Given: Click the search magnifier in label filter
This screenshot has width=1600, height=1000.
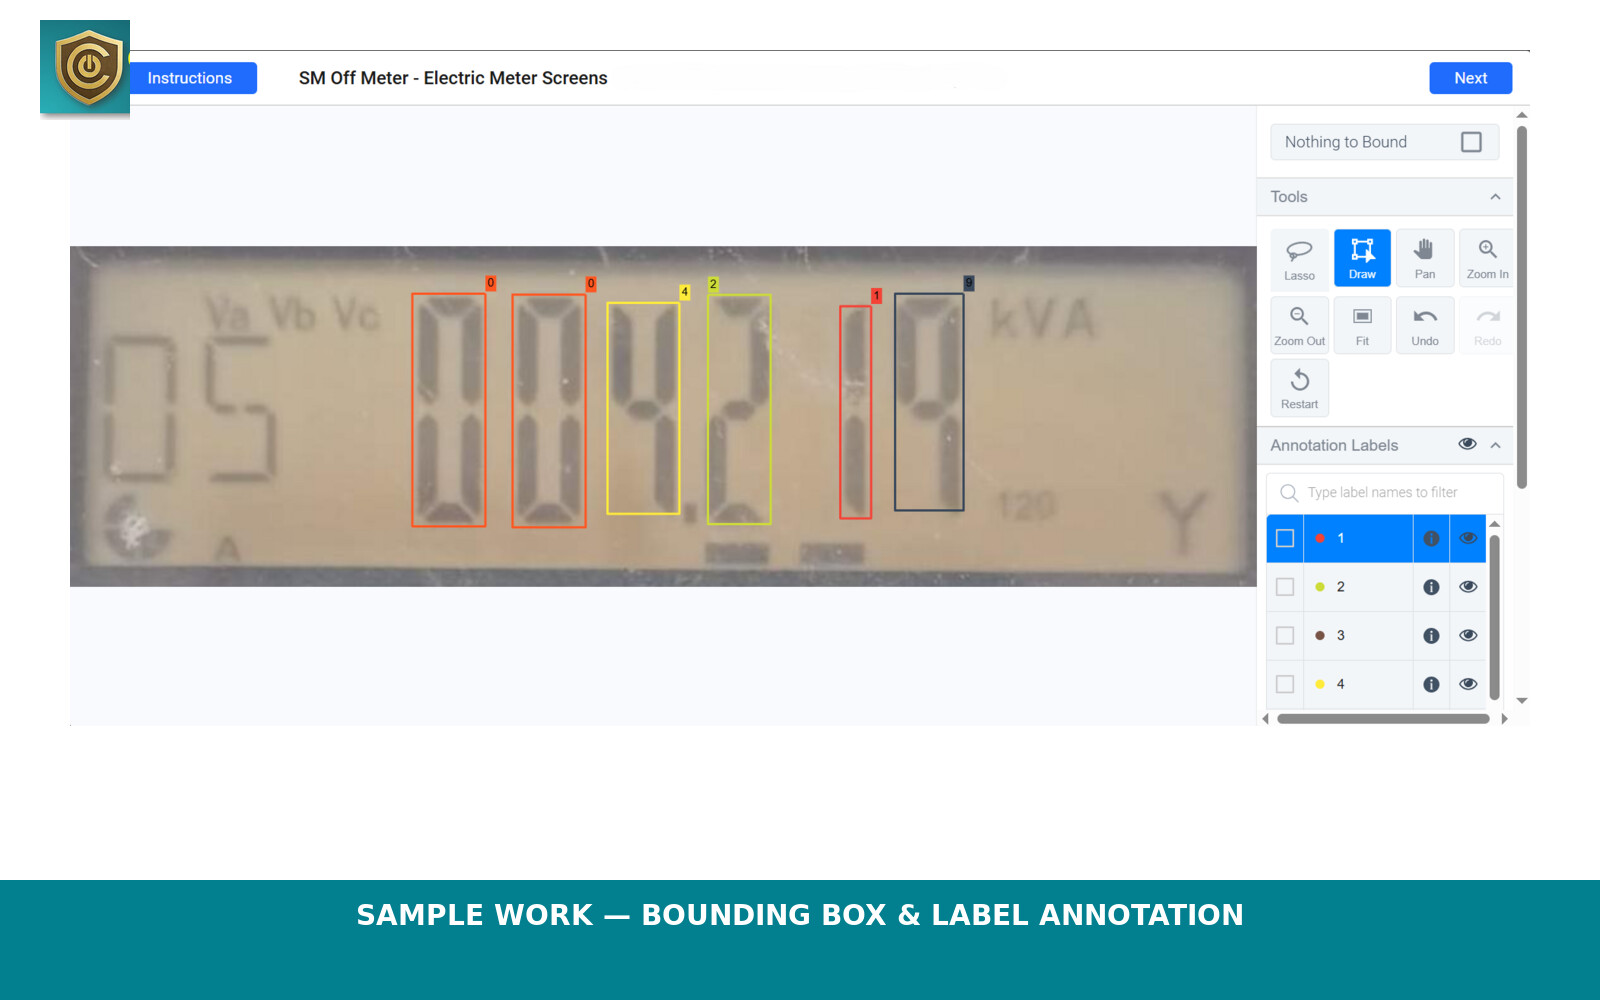Looking at the screenshot, I should tap(1289, 493).
